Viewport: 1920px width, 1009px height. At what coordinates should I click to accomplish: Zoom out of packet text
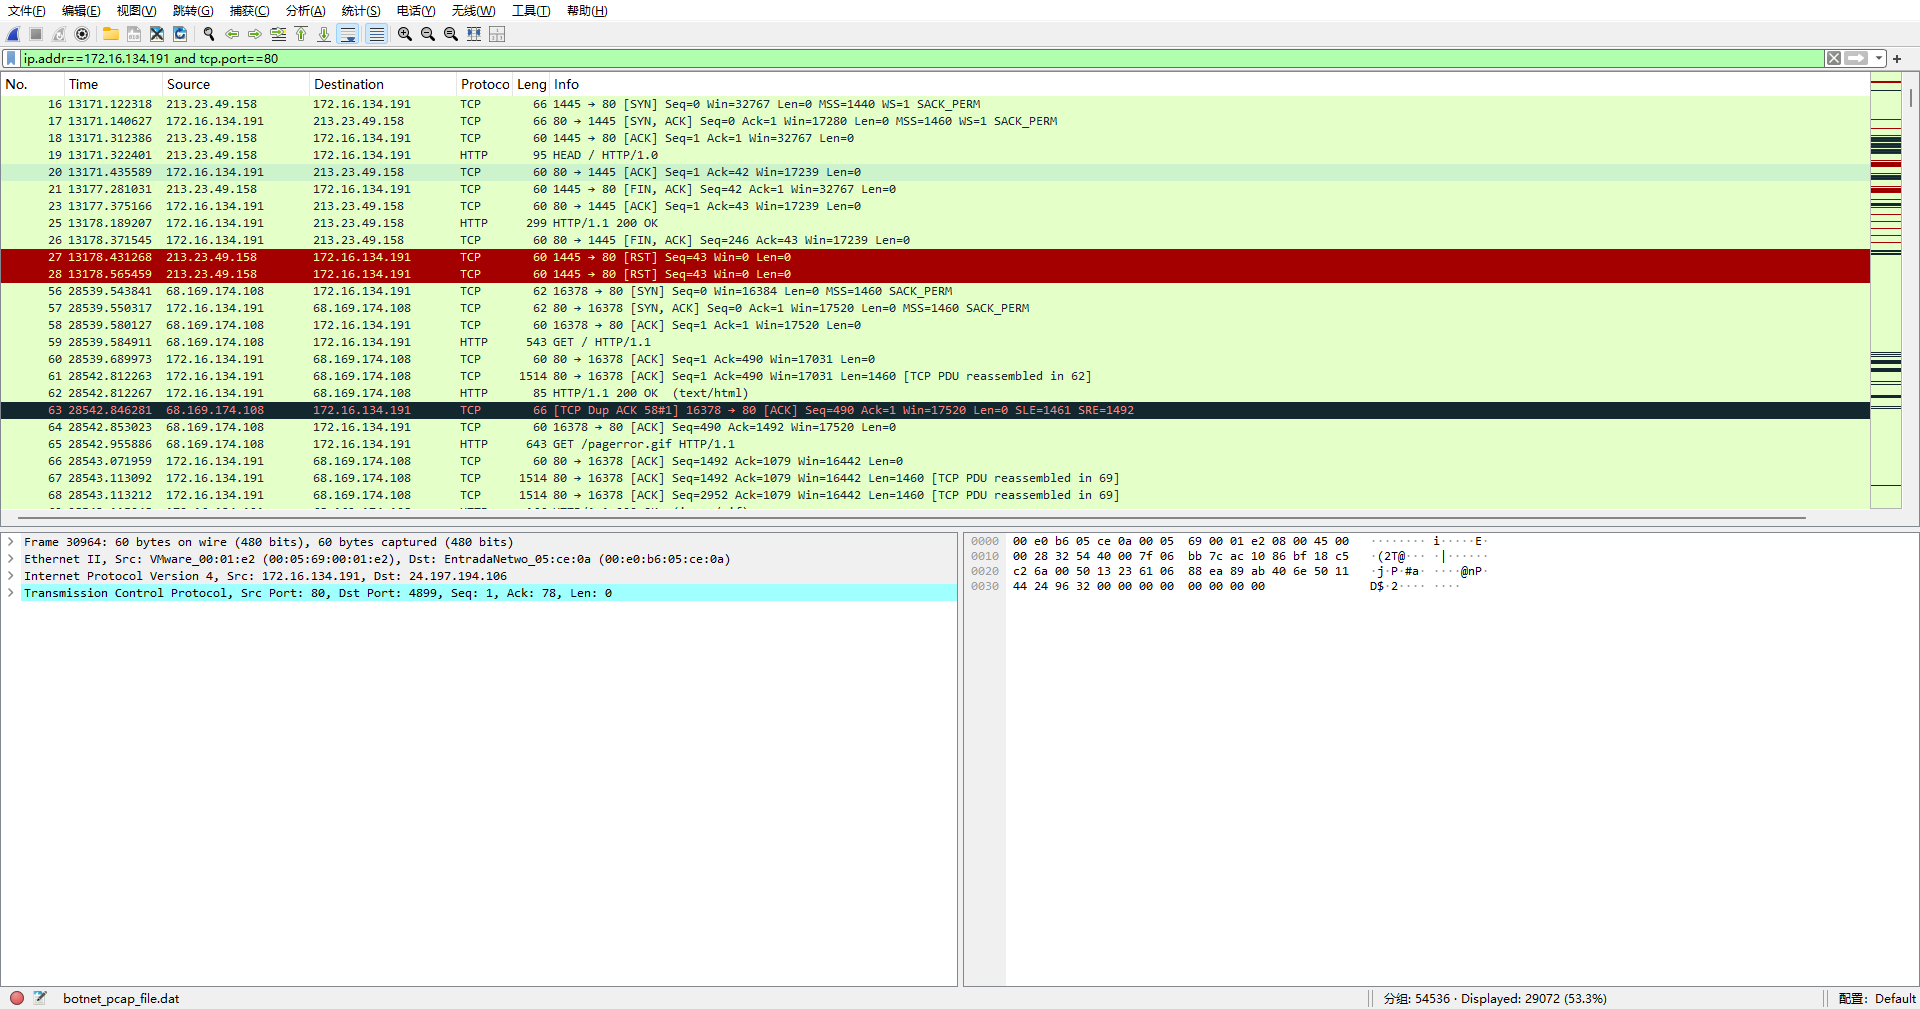click(x=428, y=34)
